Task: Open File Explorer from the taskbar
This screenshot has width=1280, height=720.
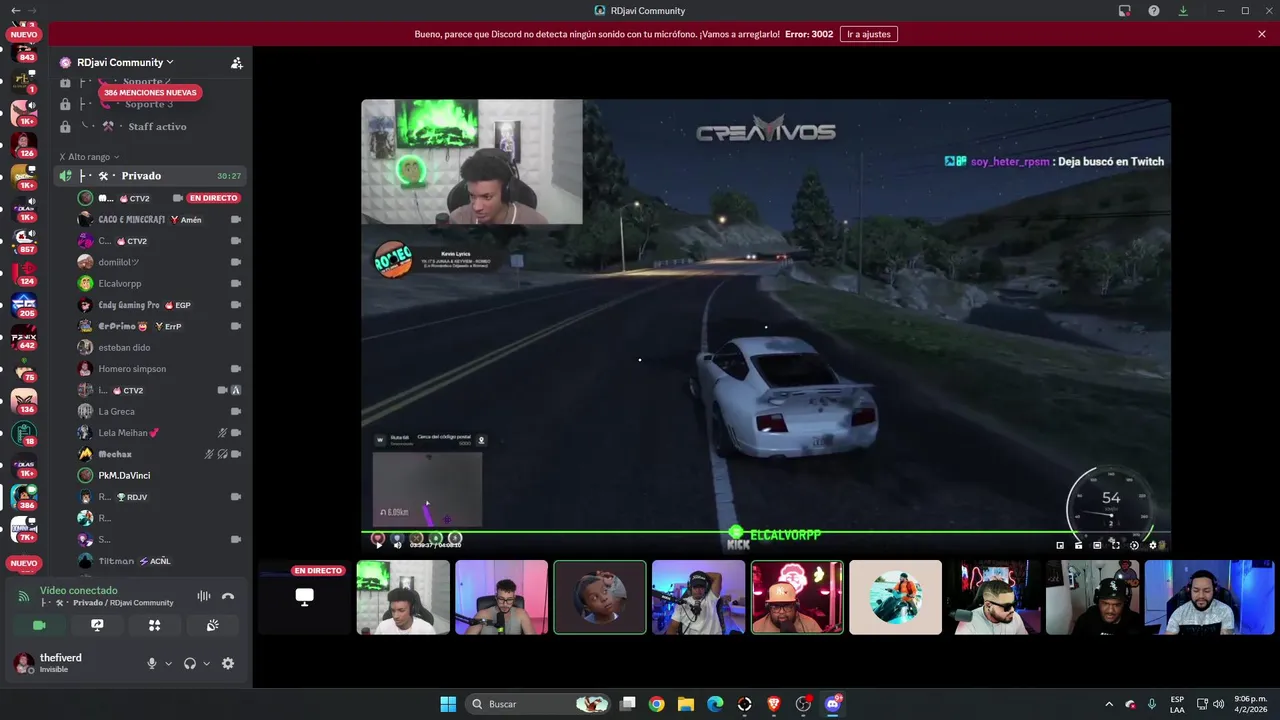Action: 686,704
